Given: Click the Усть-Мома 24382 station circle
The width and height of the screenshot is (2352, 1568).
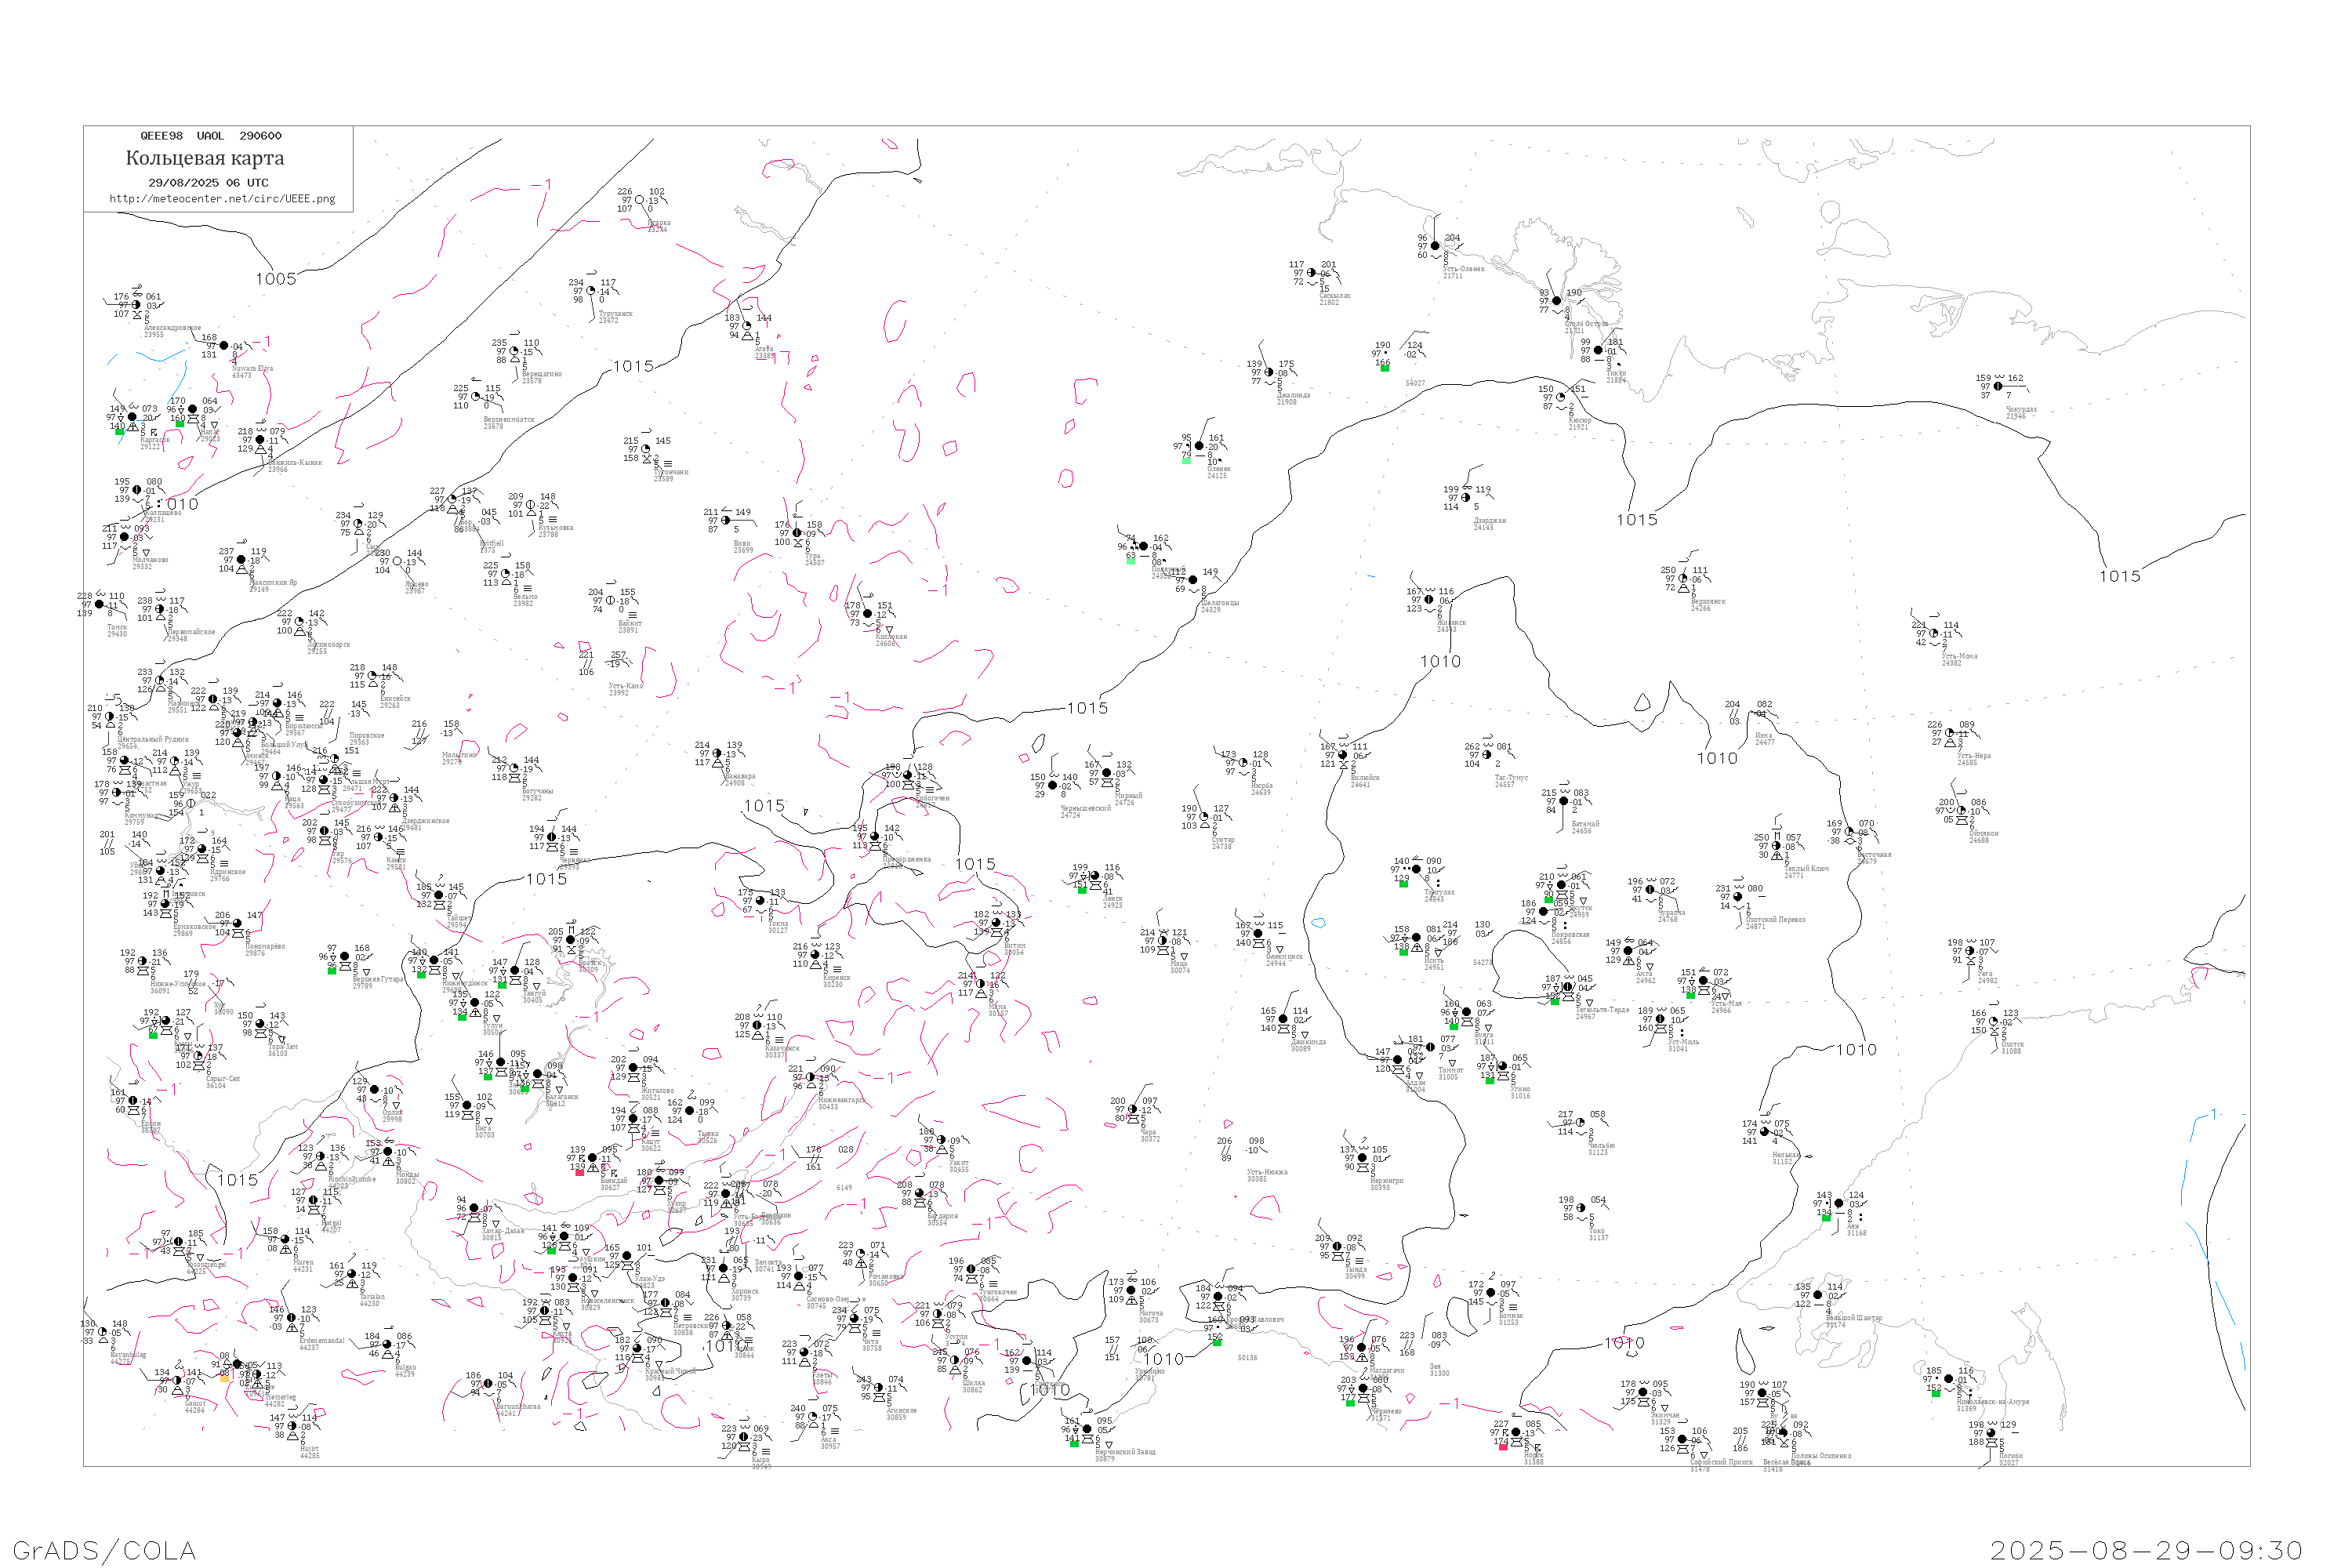Looking at the screenshot, I should (x=1934, y=634).
